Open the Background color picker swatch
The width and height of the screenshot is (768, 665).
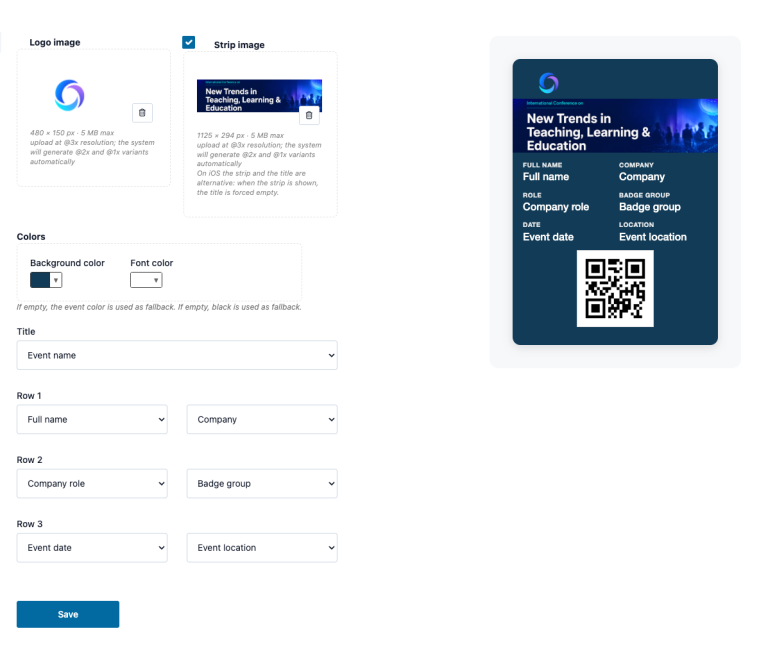click(x=46, y=280)
